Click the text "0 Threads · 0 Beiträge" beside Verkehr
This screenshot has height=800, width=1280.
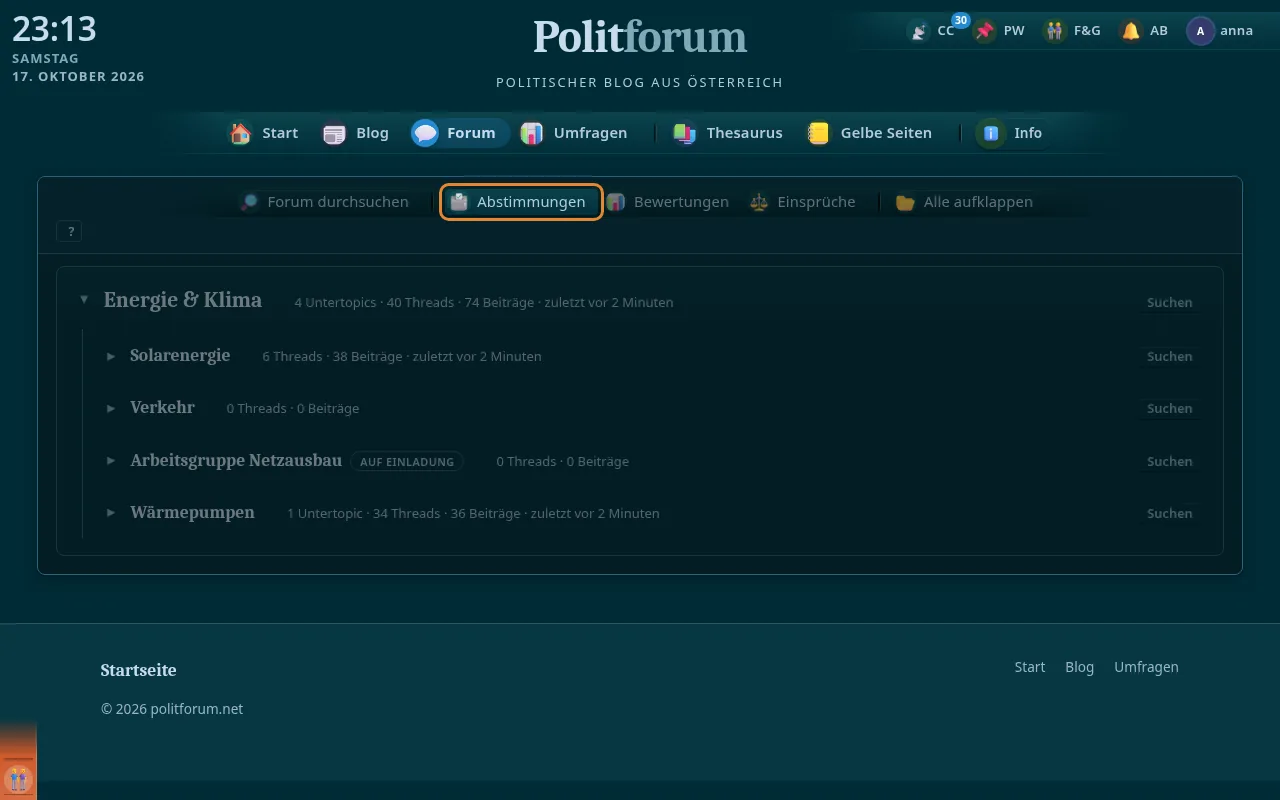(293, 408)
